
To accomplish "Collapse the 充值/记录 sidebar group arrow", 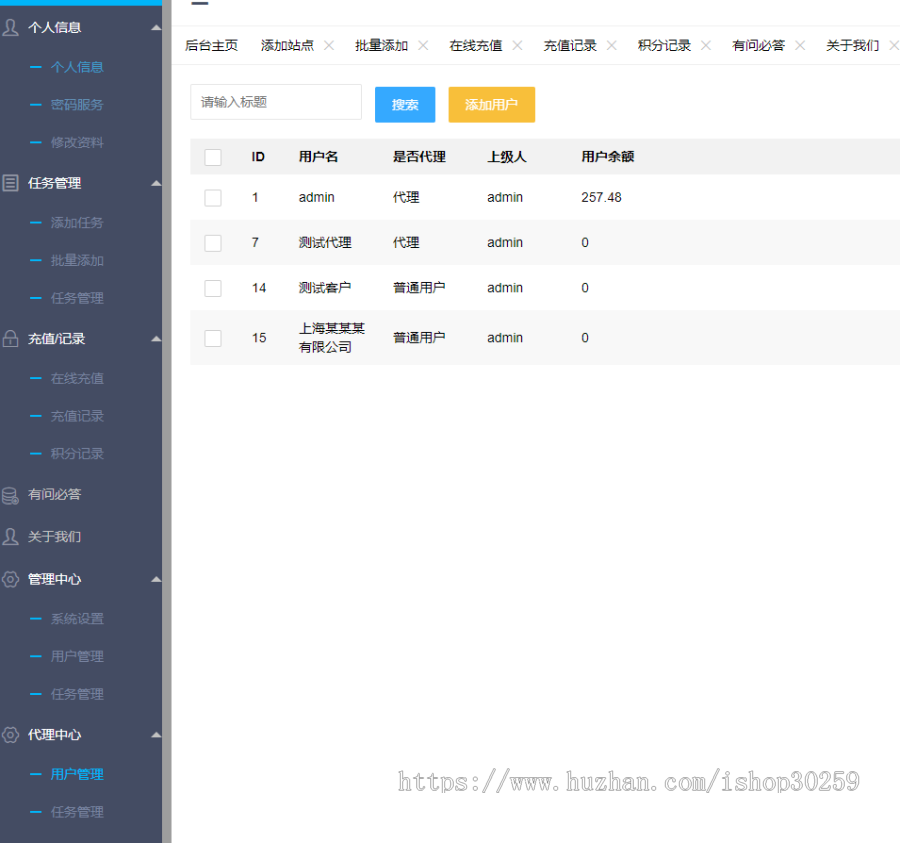I will 156,339.
